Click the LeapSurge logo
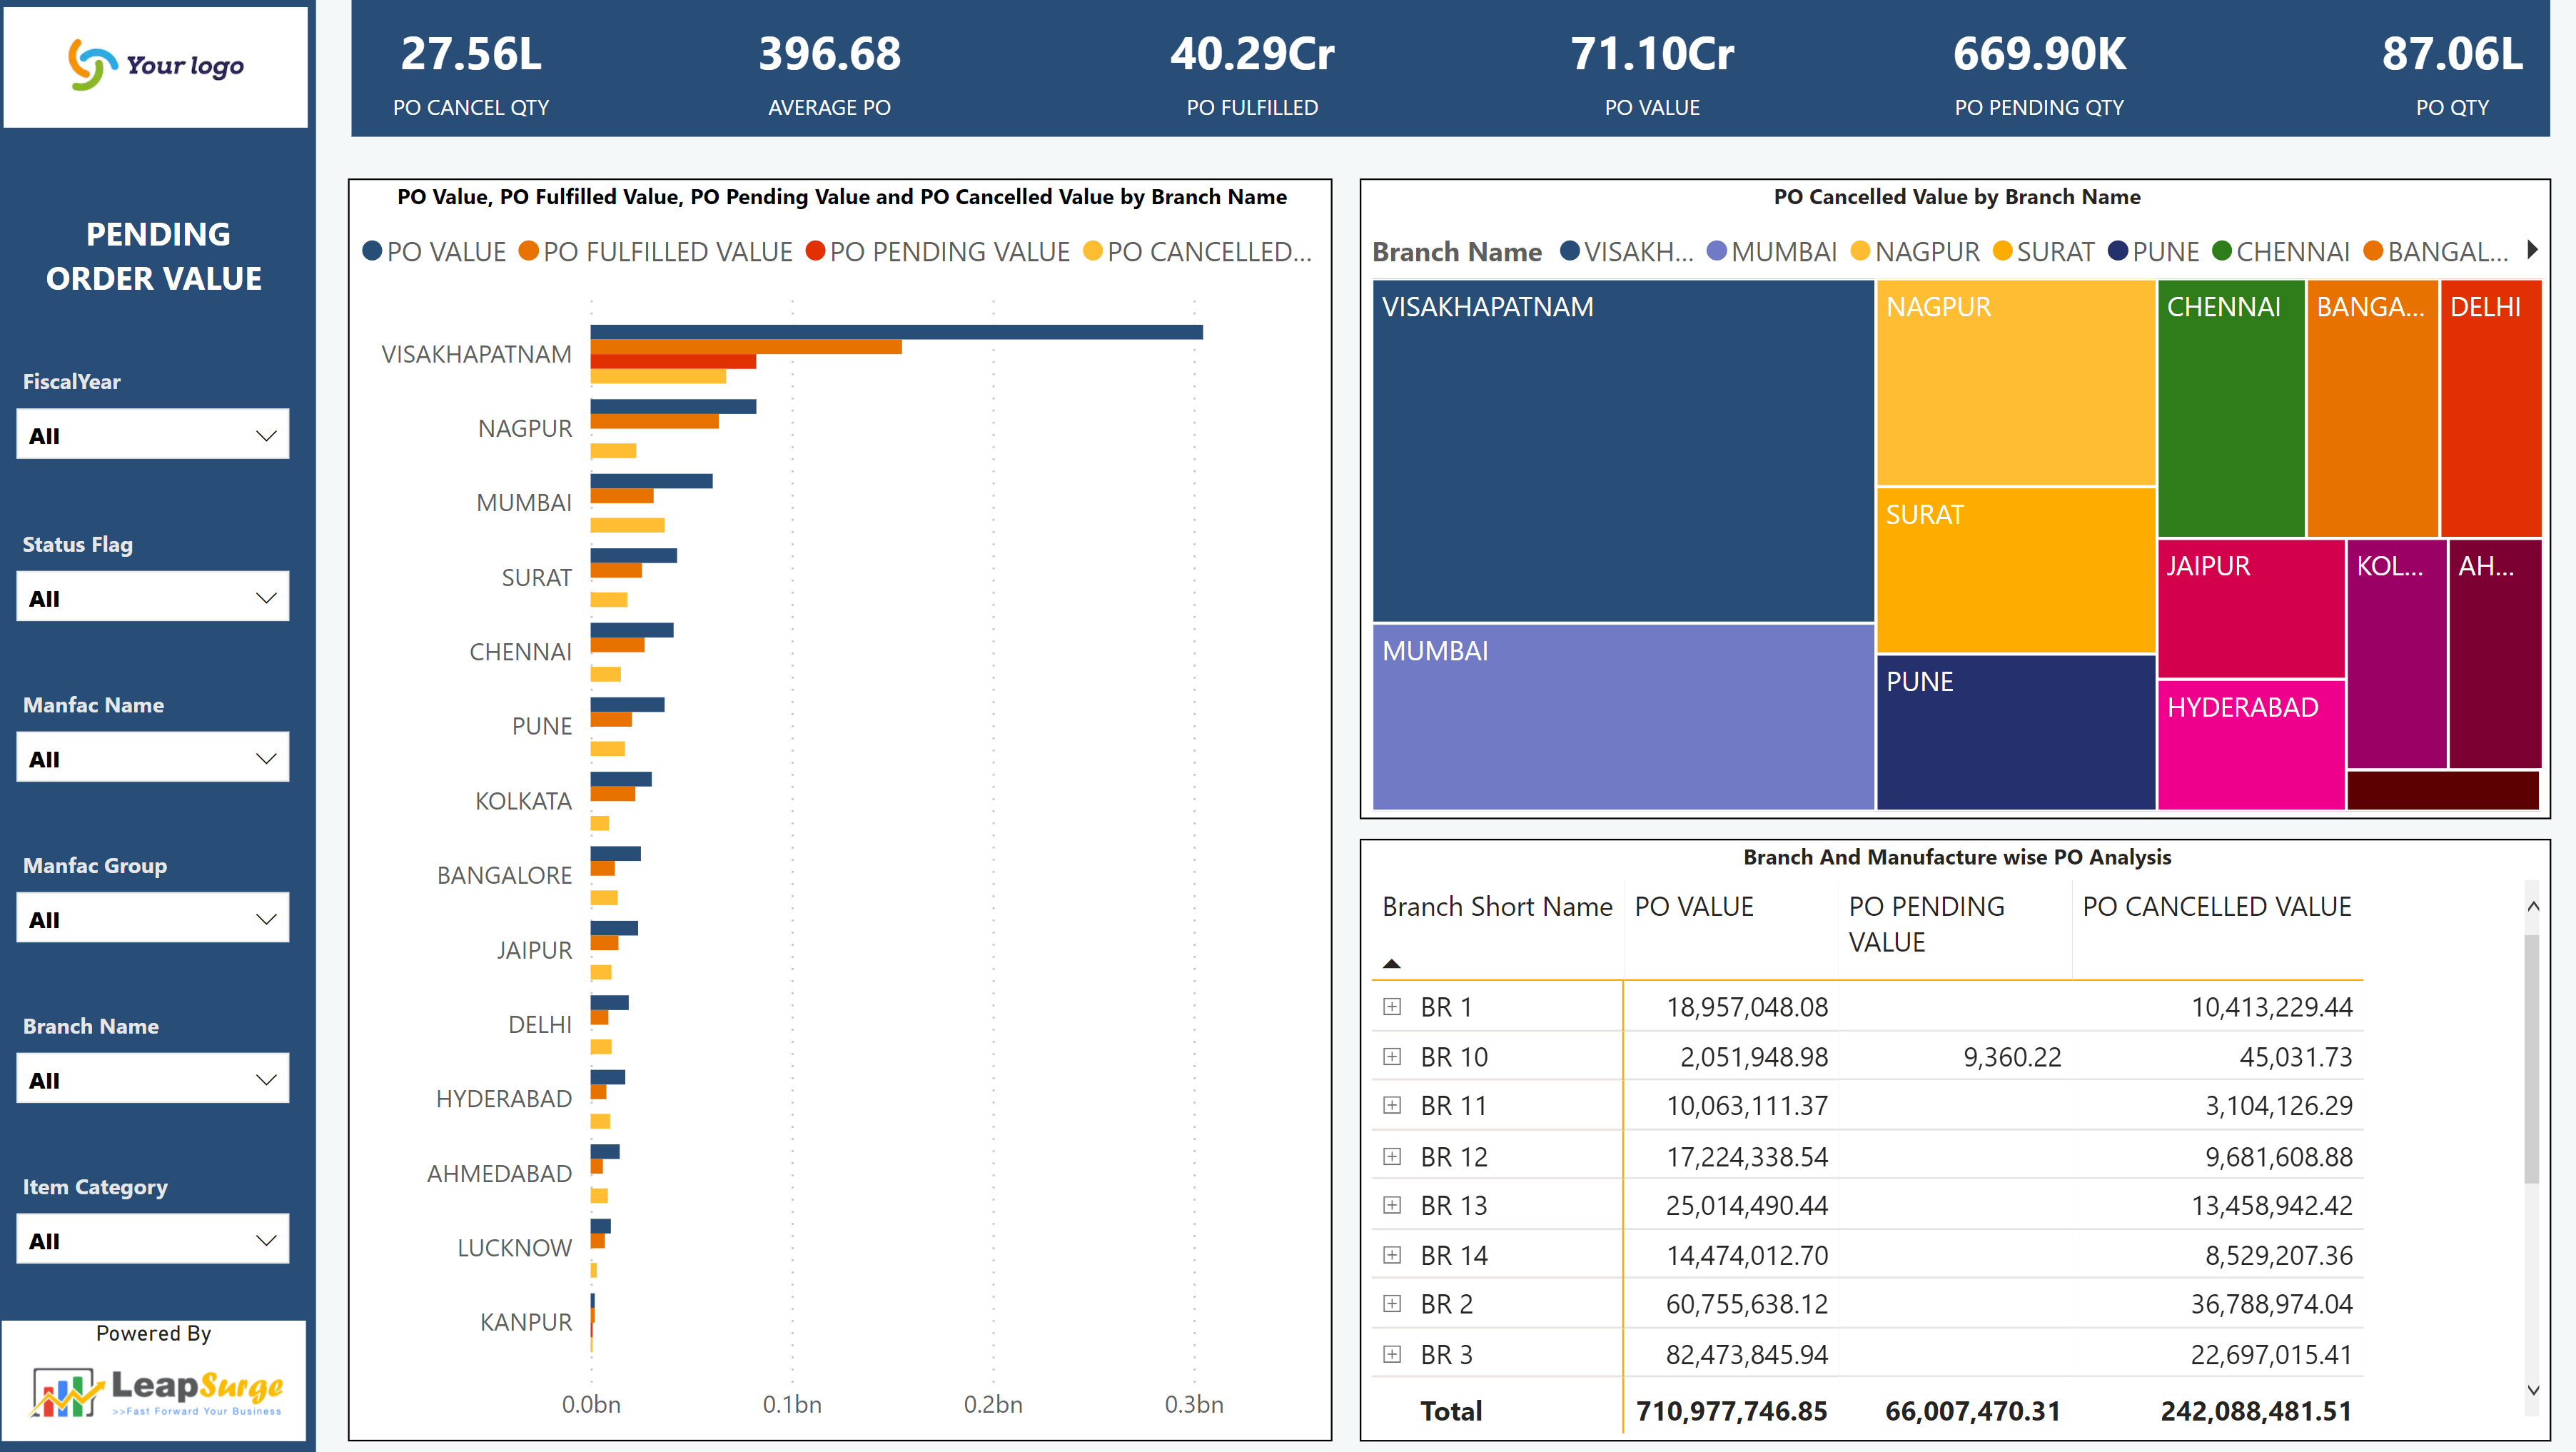Image resolution: width=2576 pixels, height=1452 pixels. coord(155,1390)
